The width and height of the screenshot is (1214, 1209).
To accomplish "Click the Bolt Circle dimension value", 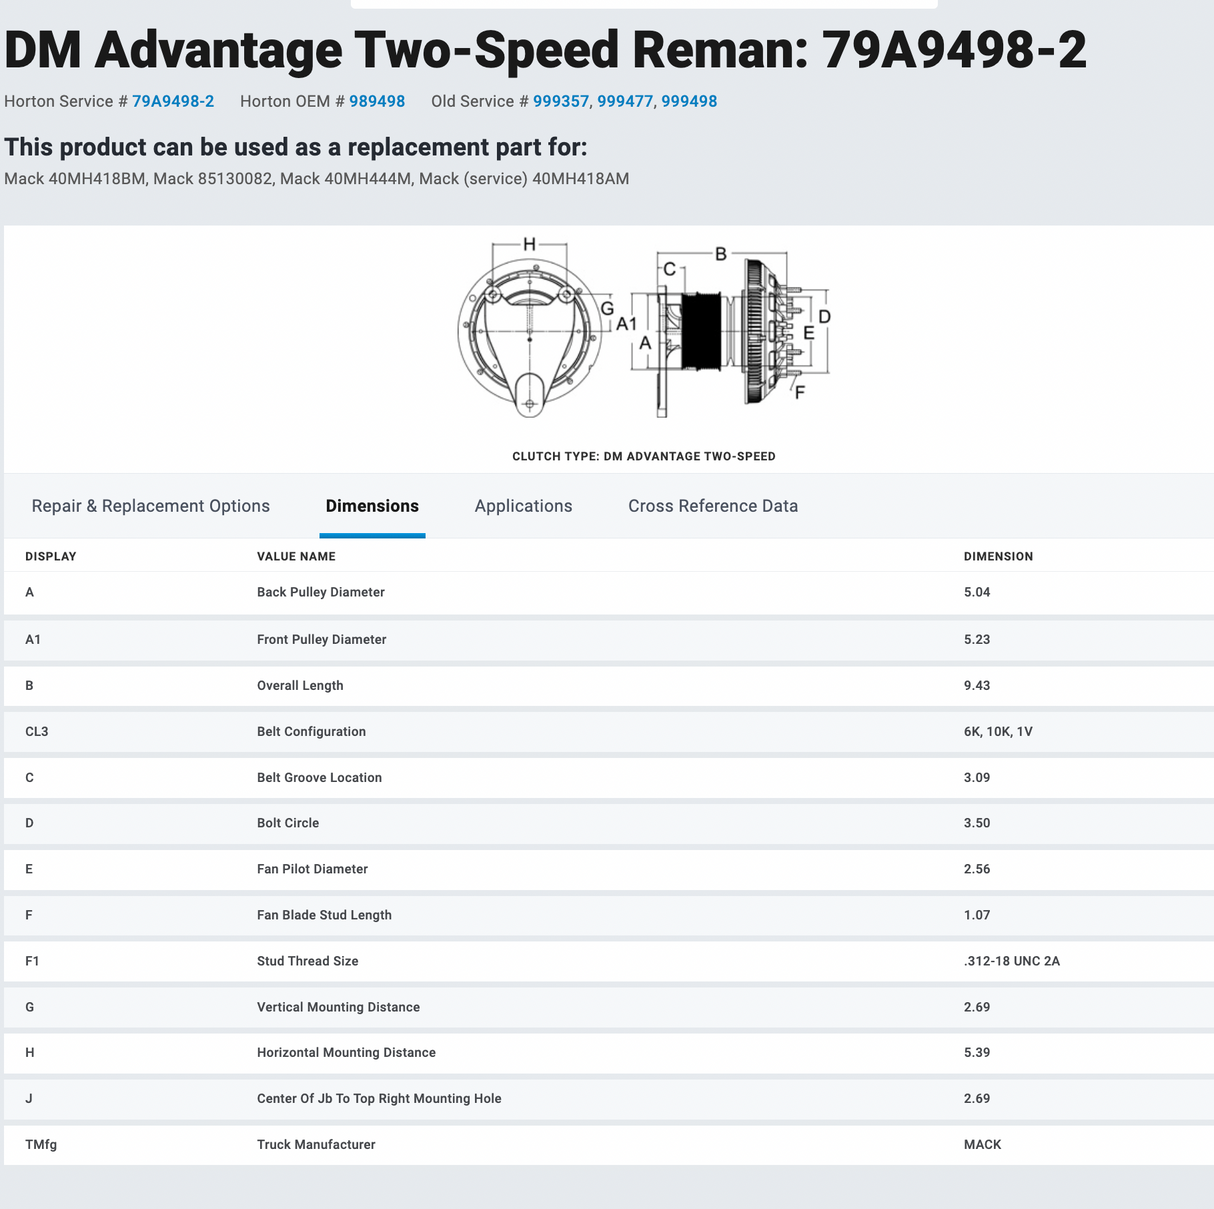I will [x=976, y=823].
